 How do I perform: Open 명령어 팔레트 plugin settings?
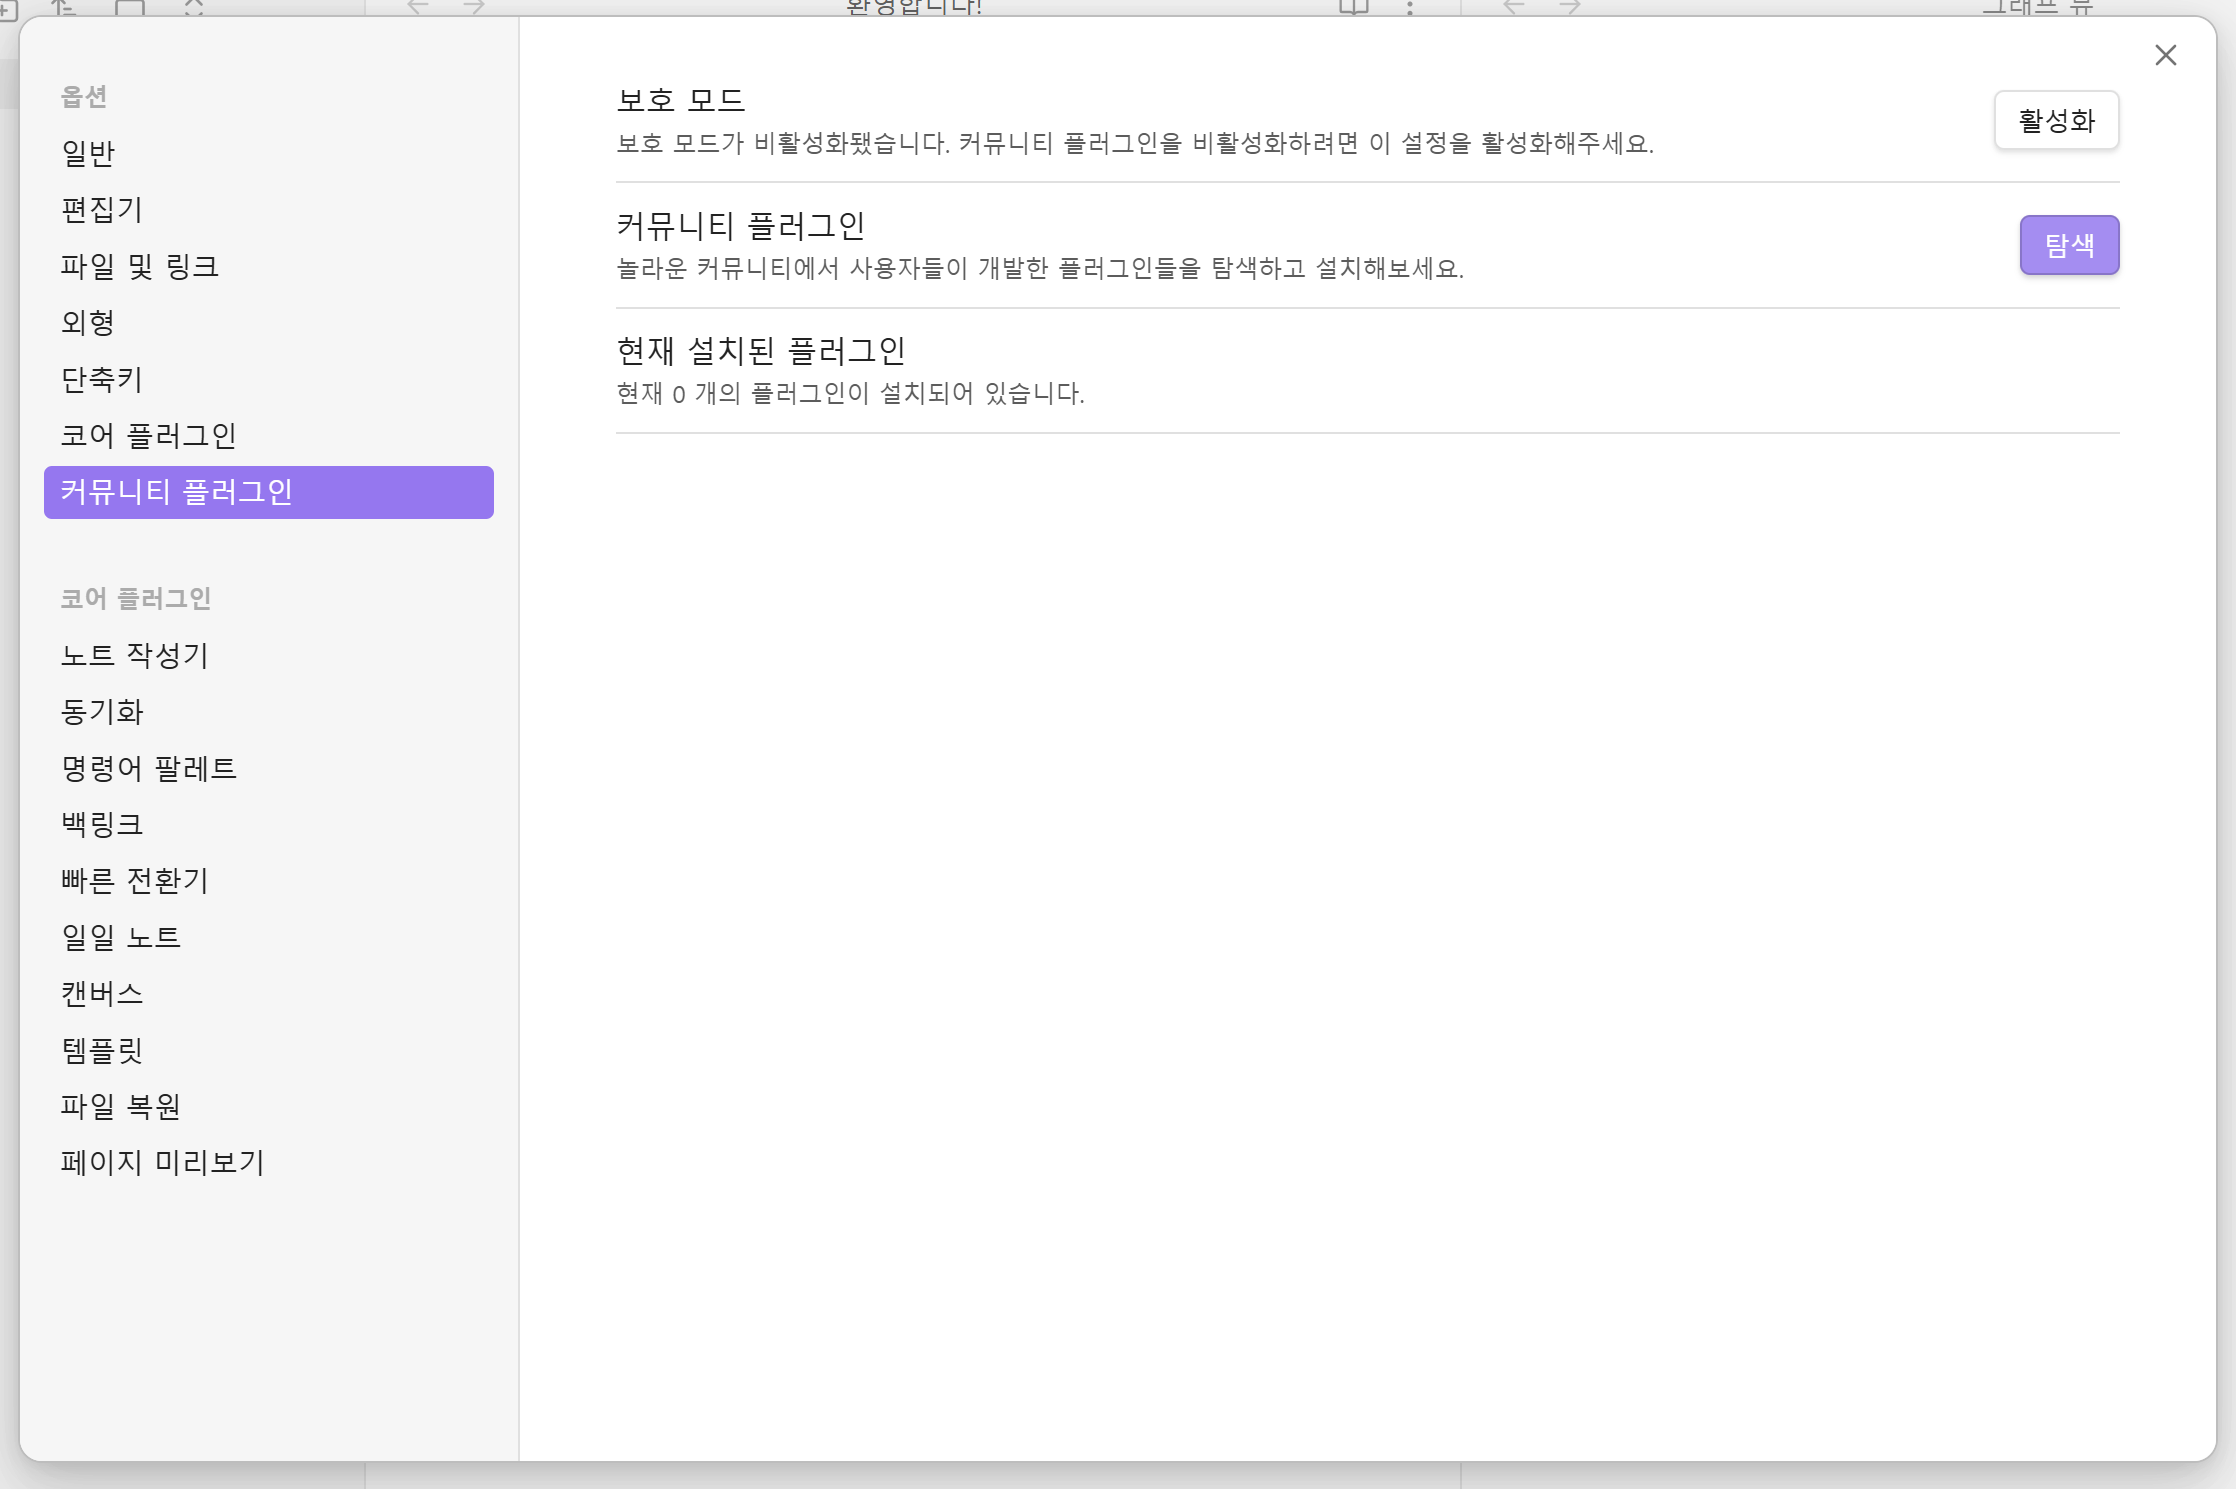point(148,768)
